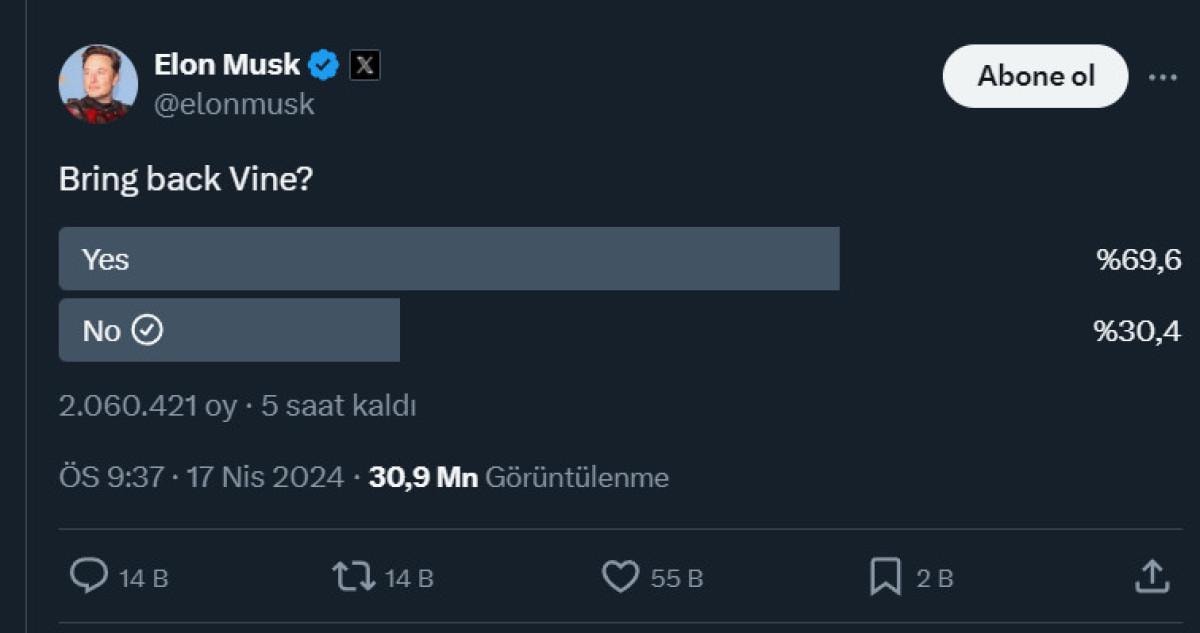1200x633 pixels.
Task: Click the %69,6 Yes result percentage
Action: (1139, 260)
